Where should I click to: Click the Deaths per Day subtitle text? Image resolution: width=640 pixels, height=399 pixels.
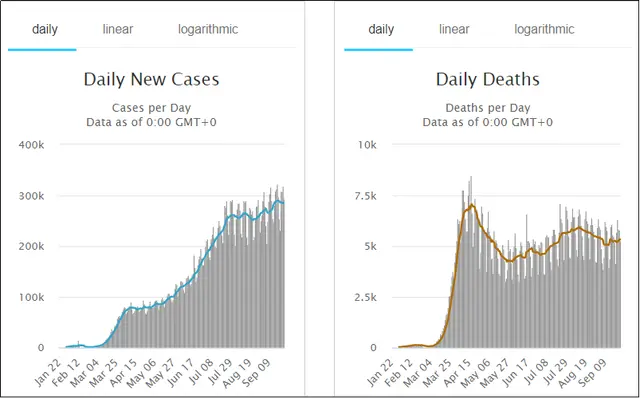[488, 108]
